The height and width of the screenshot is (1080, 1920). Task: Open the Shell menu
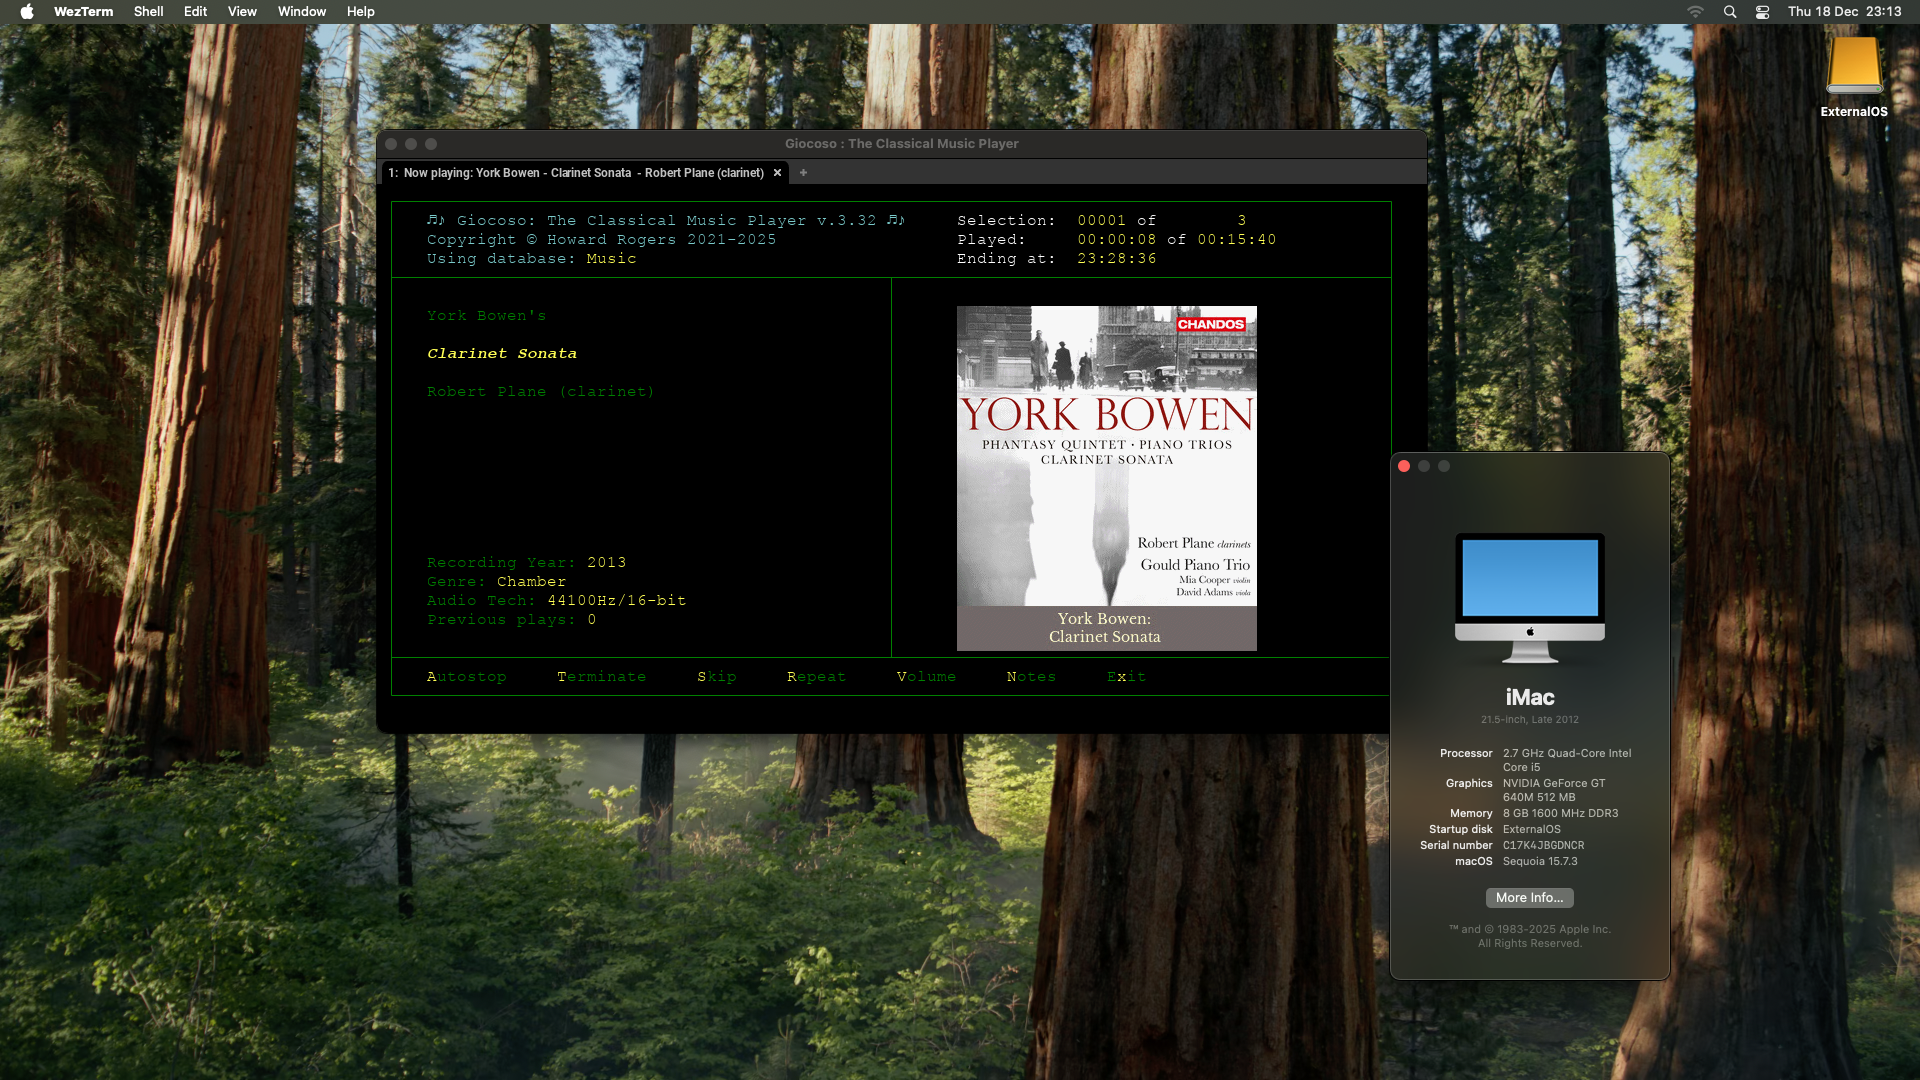(148, 11)
